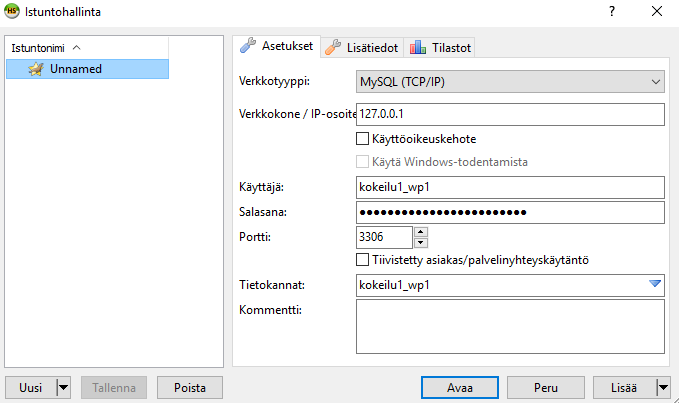Screen dimensions: 679x403
Task: Switch to the Lisätiedot tab
Action: pos(362,47)
